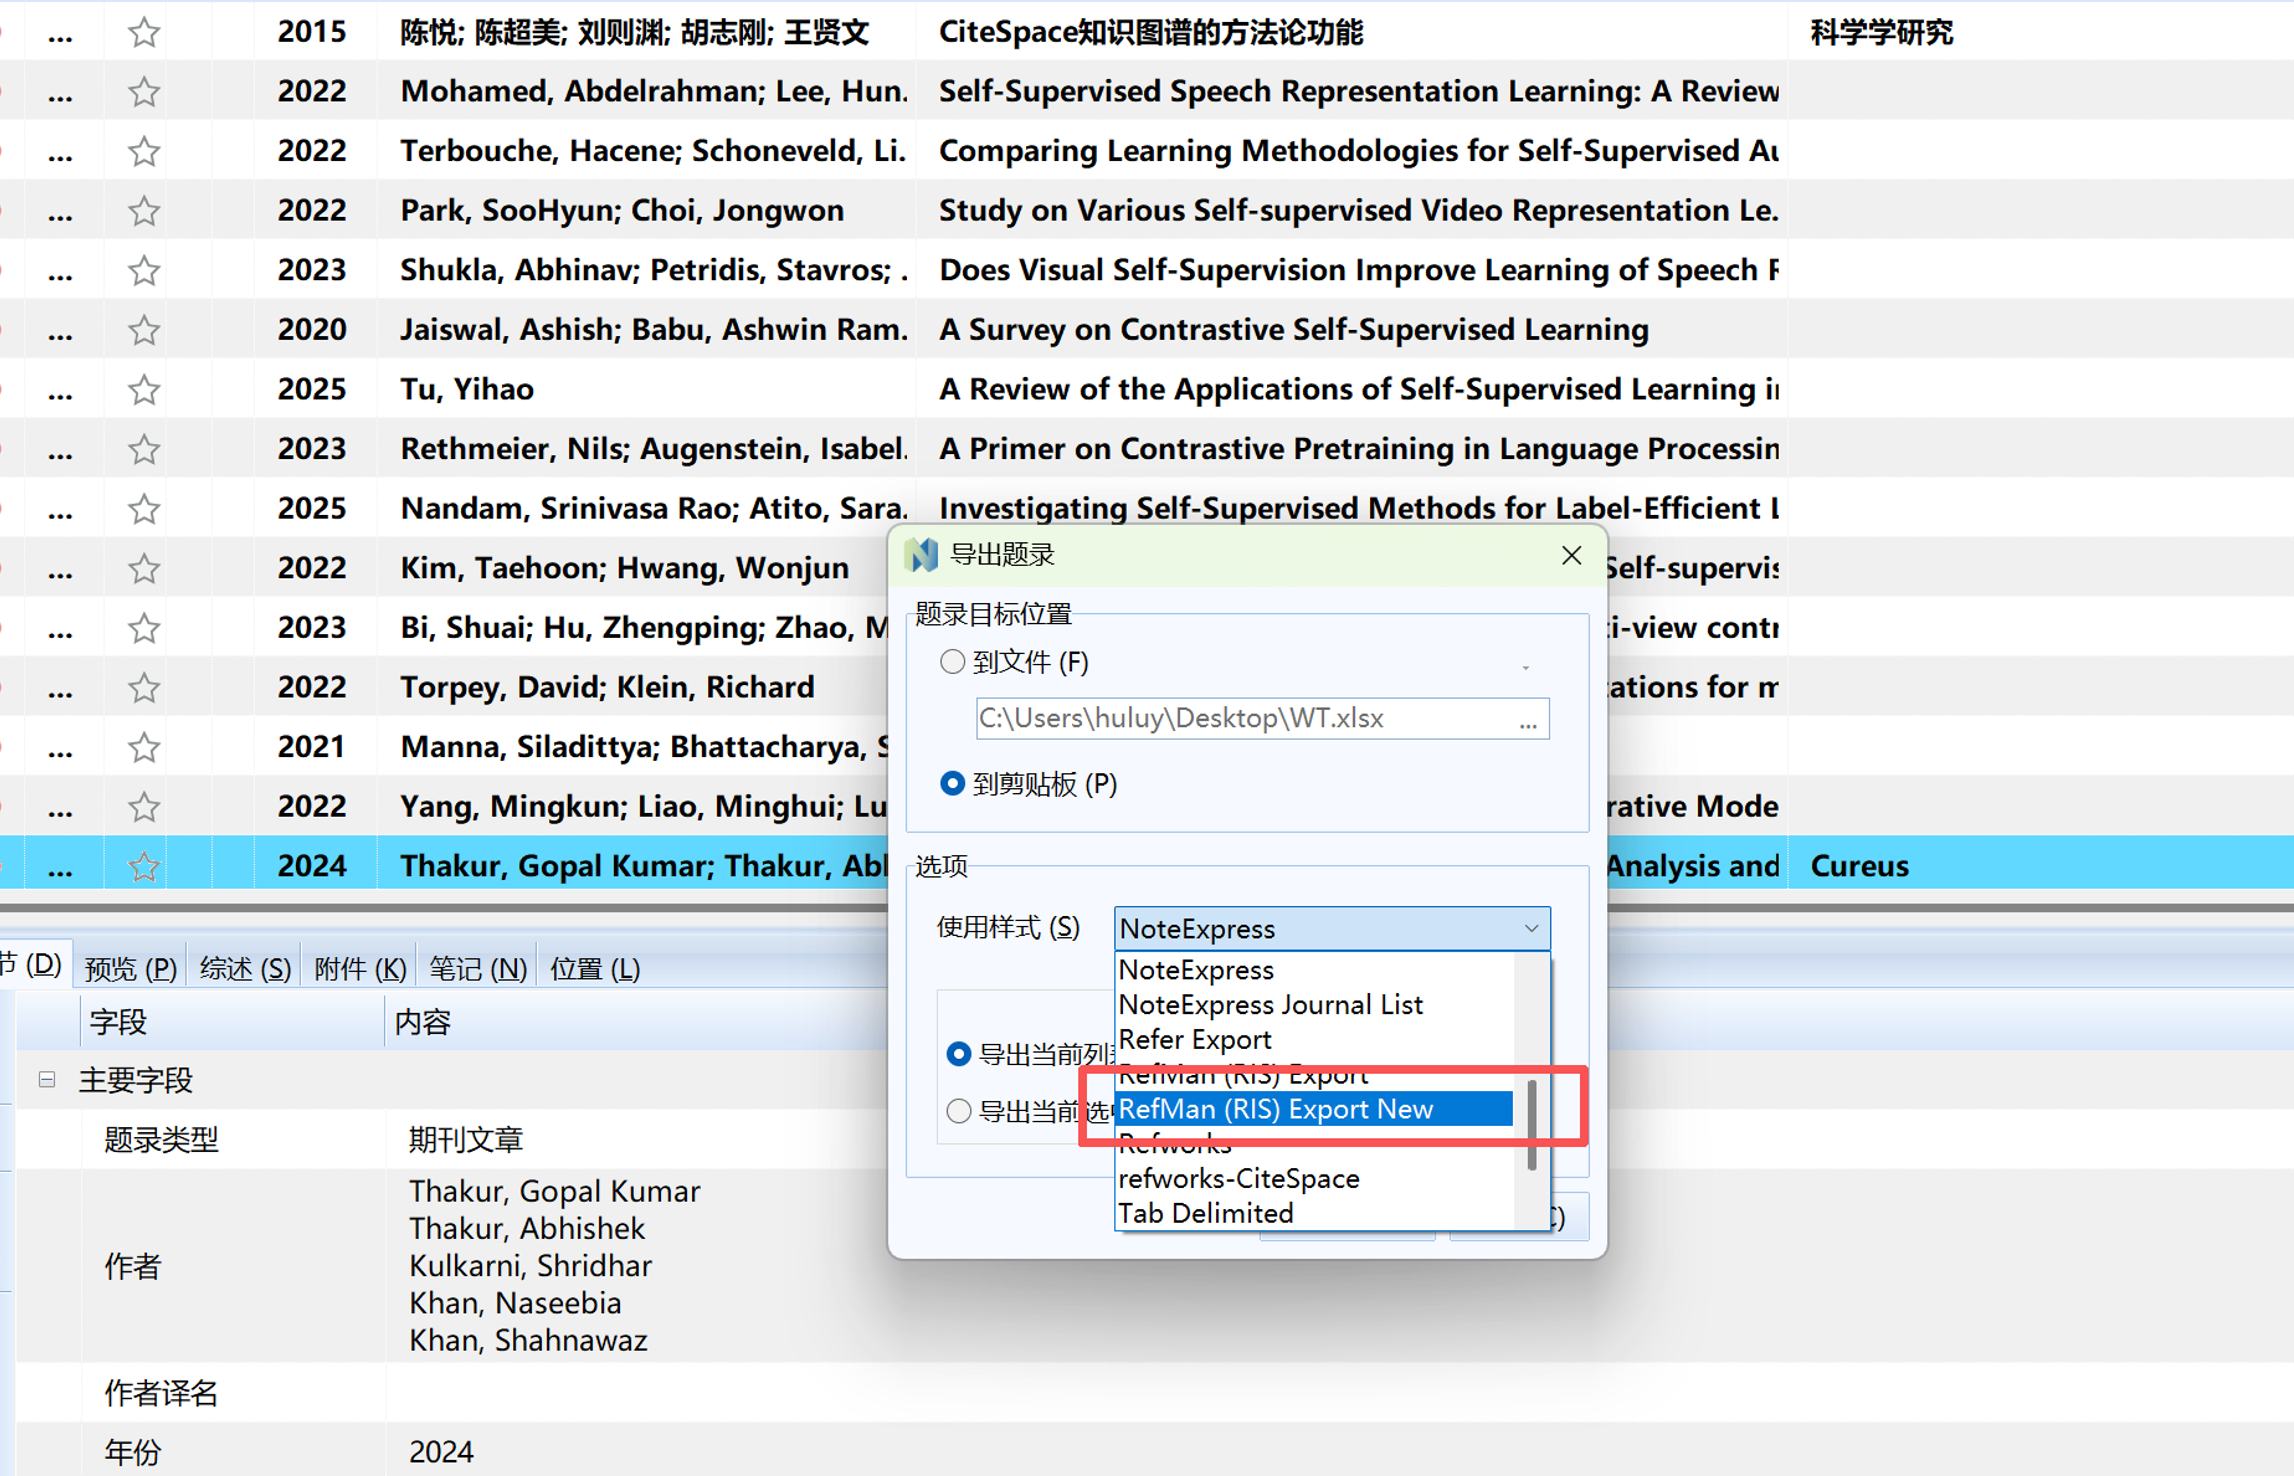Star the Manna, Siladittya record

click(x=144, y=747)
